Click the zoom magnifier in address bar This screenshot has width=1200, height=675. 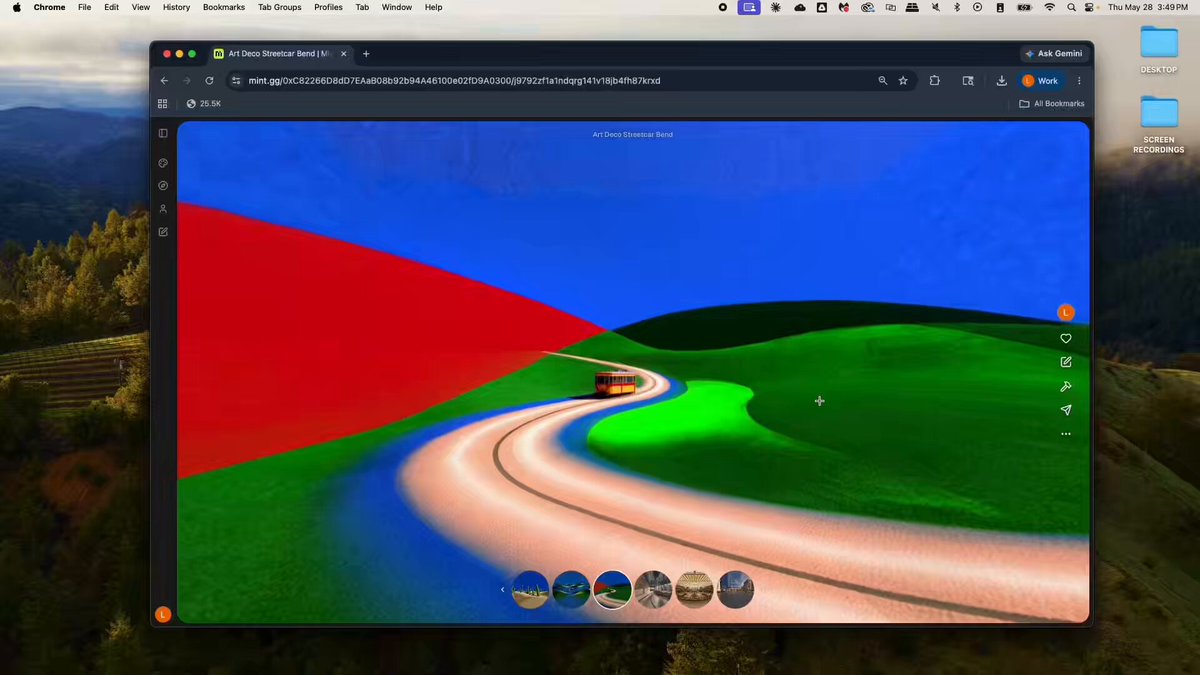click(x=882, y=81)
